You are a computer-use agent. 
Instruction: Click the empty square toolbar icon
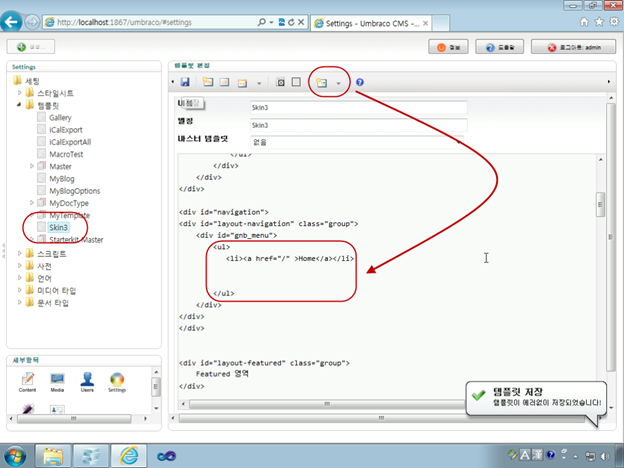click(x=296, y=82)
